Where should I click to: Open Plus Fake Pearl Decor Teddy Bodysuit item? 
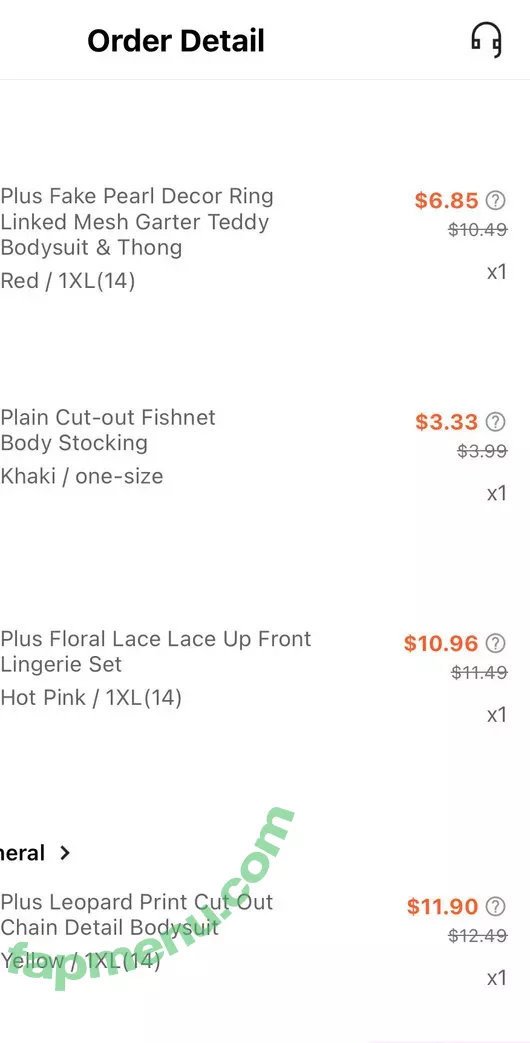point(137,222)
